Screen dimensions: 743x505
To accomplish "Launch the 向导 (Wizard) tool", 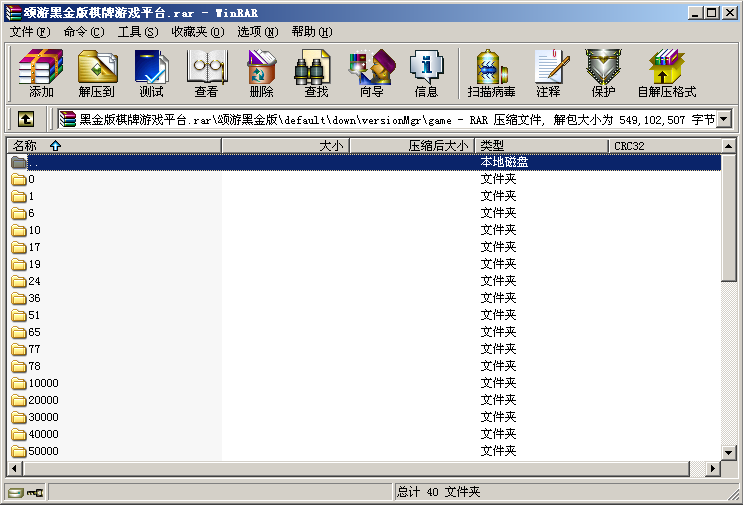I will tap(371, 74).
